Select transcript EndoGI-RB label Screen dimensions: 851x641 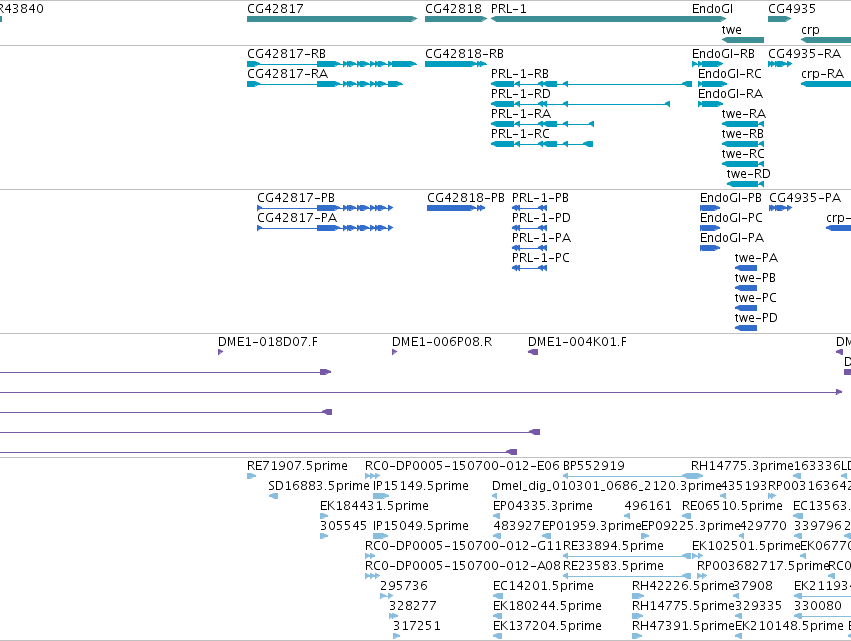click(723, 54)
